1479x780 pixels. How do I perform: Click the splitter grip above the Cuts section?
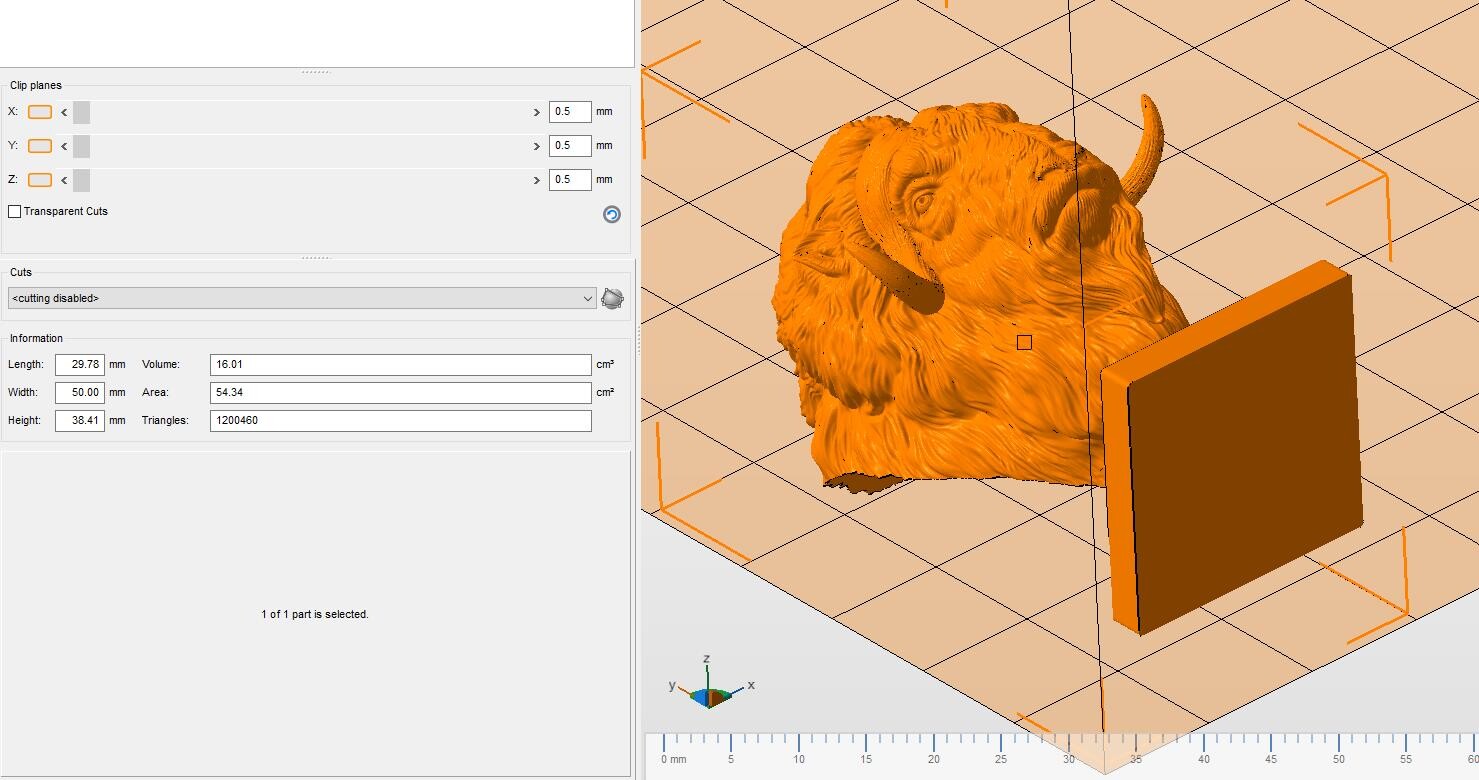[315, 257]
